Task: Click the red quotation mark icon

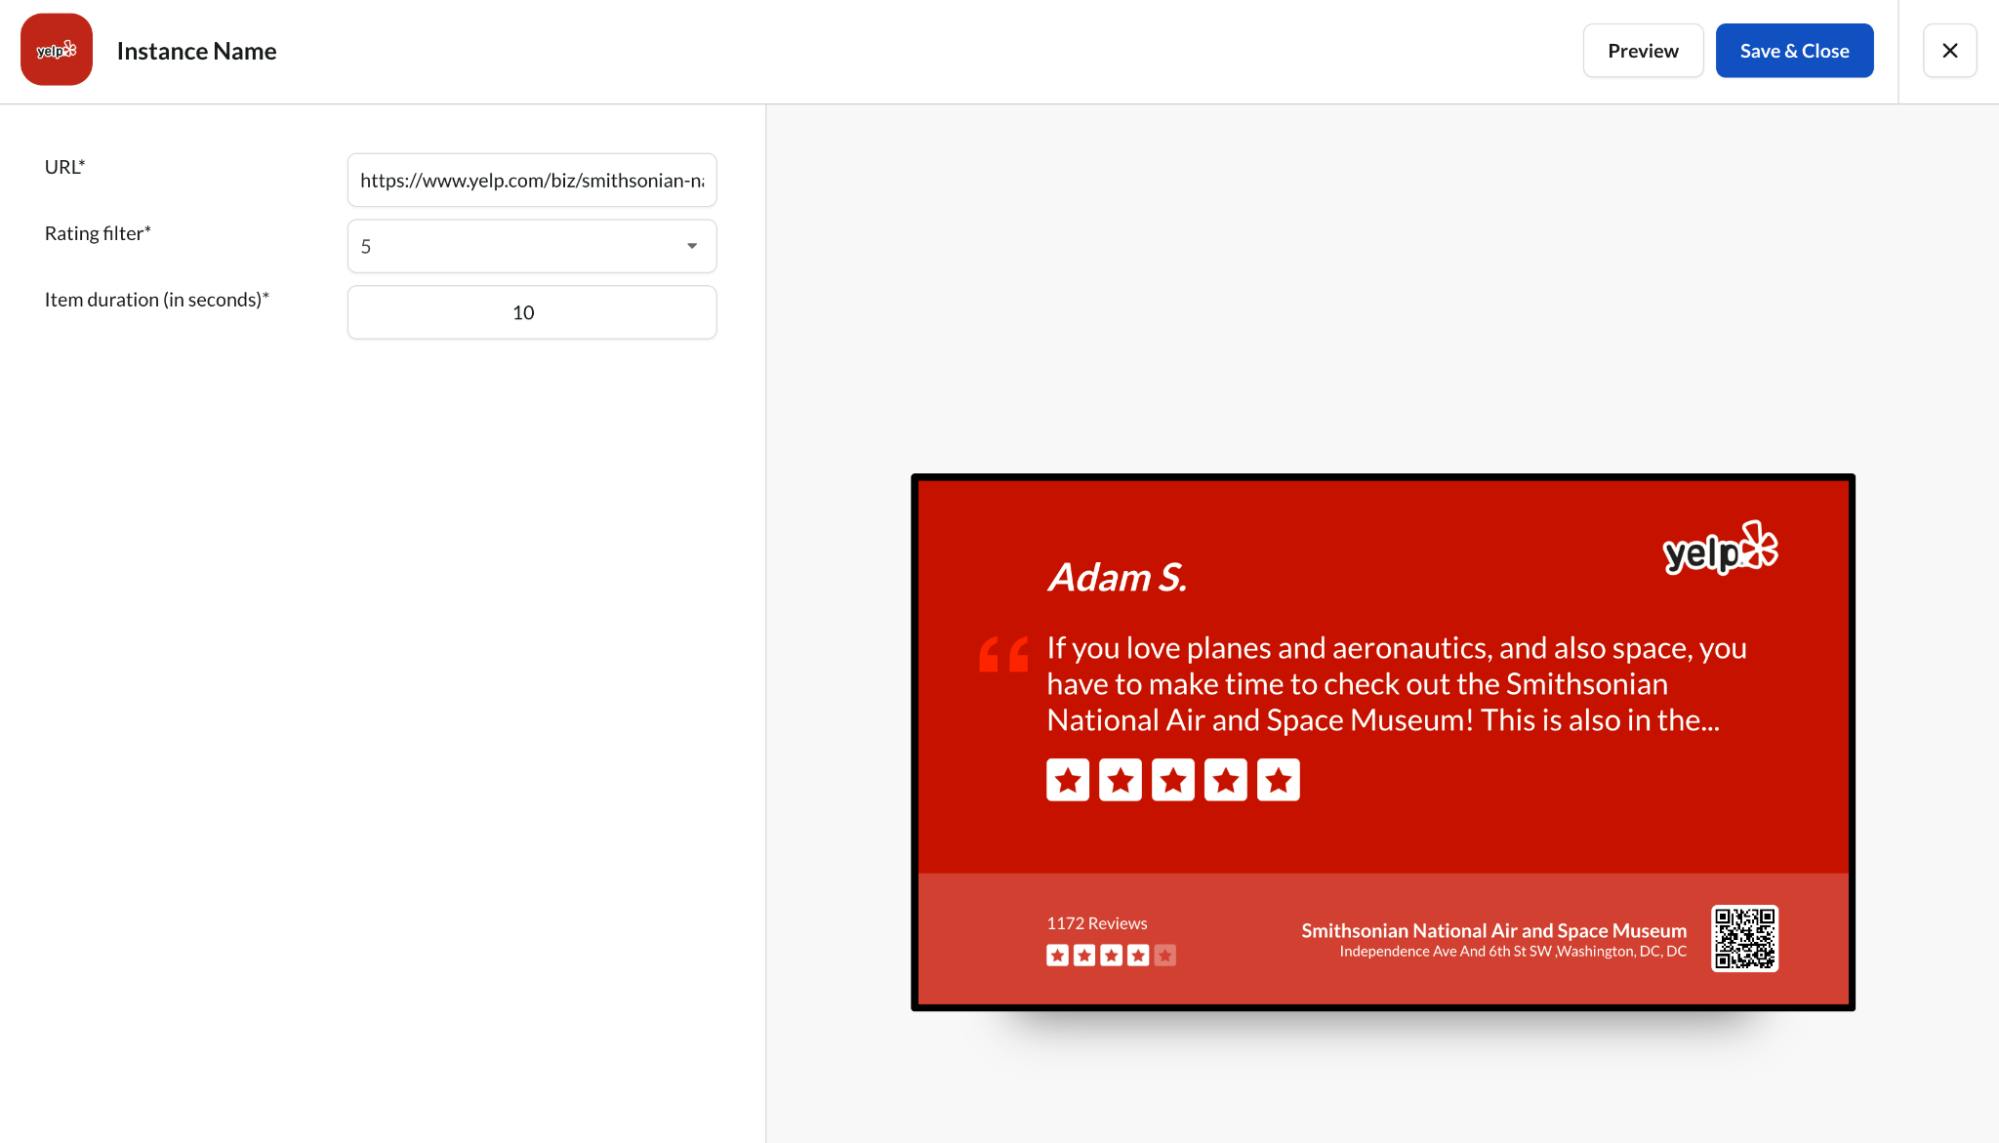Action: pyautogui.click(x=1004, y=654)
